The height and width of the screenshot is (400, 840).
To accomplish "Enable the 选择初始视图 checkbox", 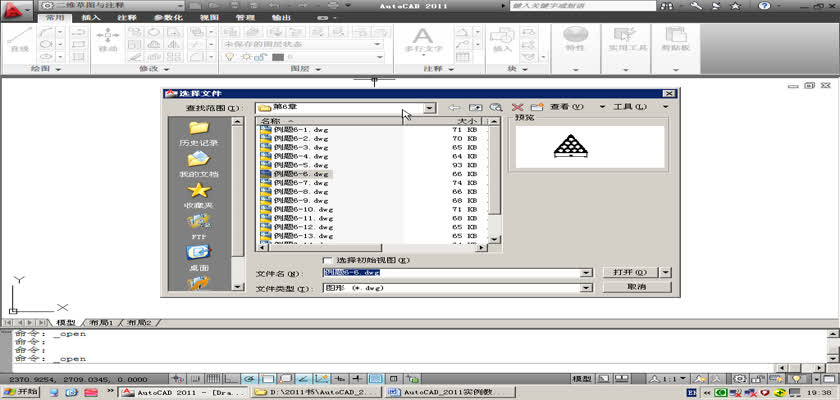I will pos(328,260).
